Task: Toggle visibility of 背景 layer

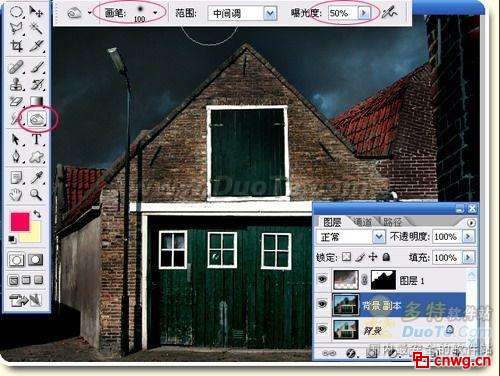Action: (322, 329)
